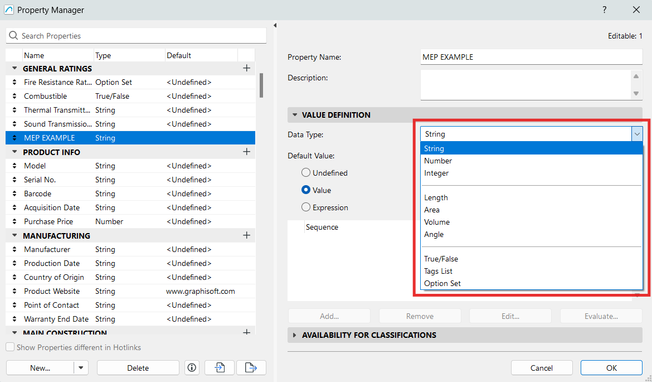Image resolution: width=652 pixels, height=382 pixels.
Task: Select the Acquisition Date row
Action: [x=130, y=207]
